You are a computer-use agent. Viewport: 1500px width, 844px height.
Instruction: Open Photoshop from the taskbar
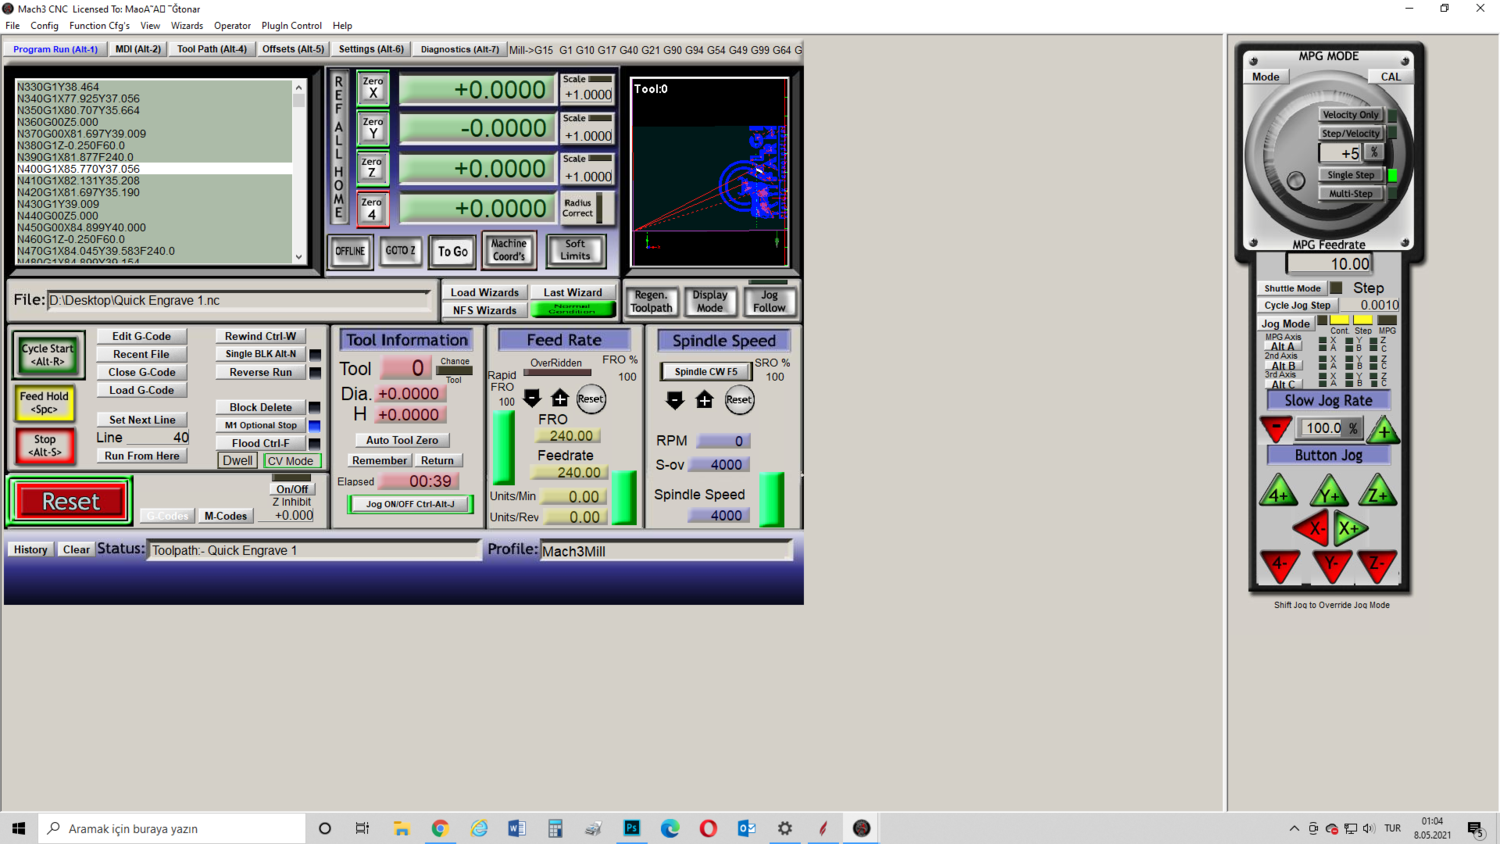[x=632, y=828]
